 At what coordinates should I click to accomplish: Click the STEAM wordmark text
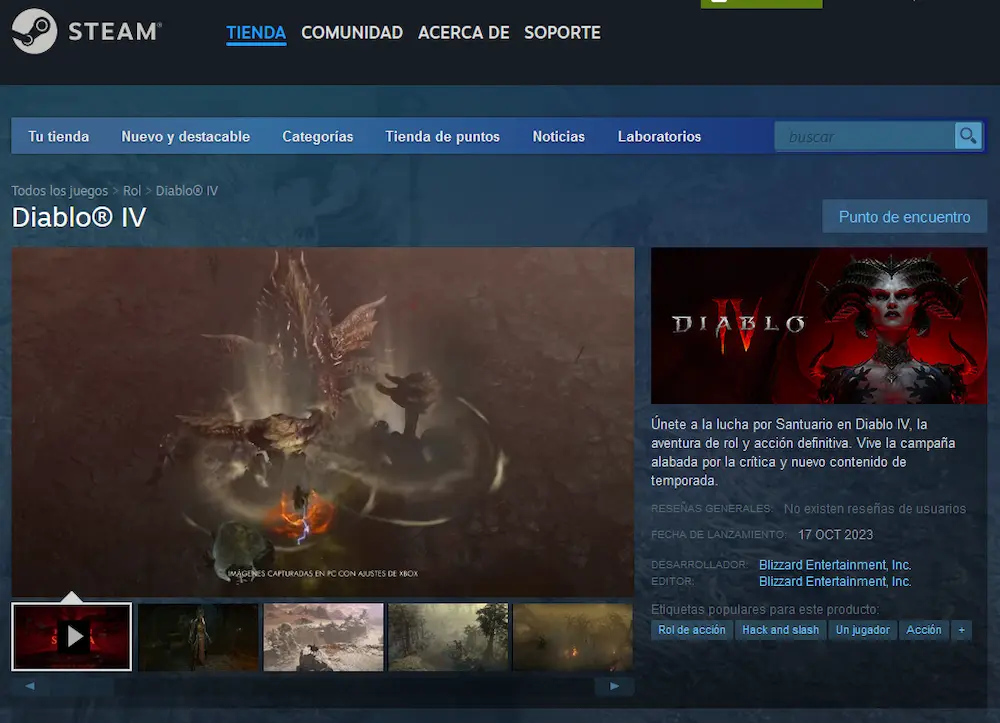click(115, 32)
